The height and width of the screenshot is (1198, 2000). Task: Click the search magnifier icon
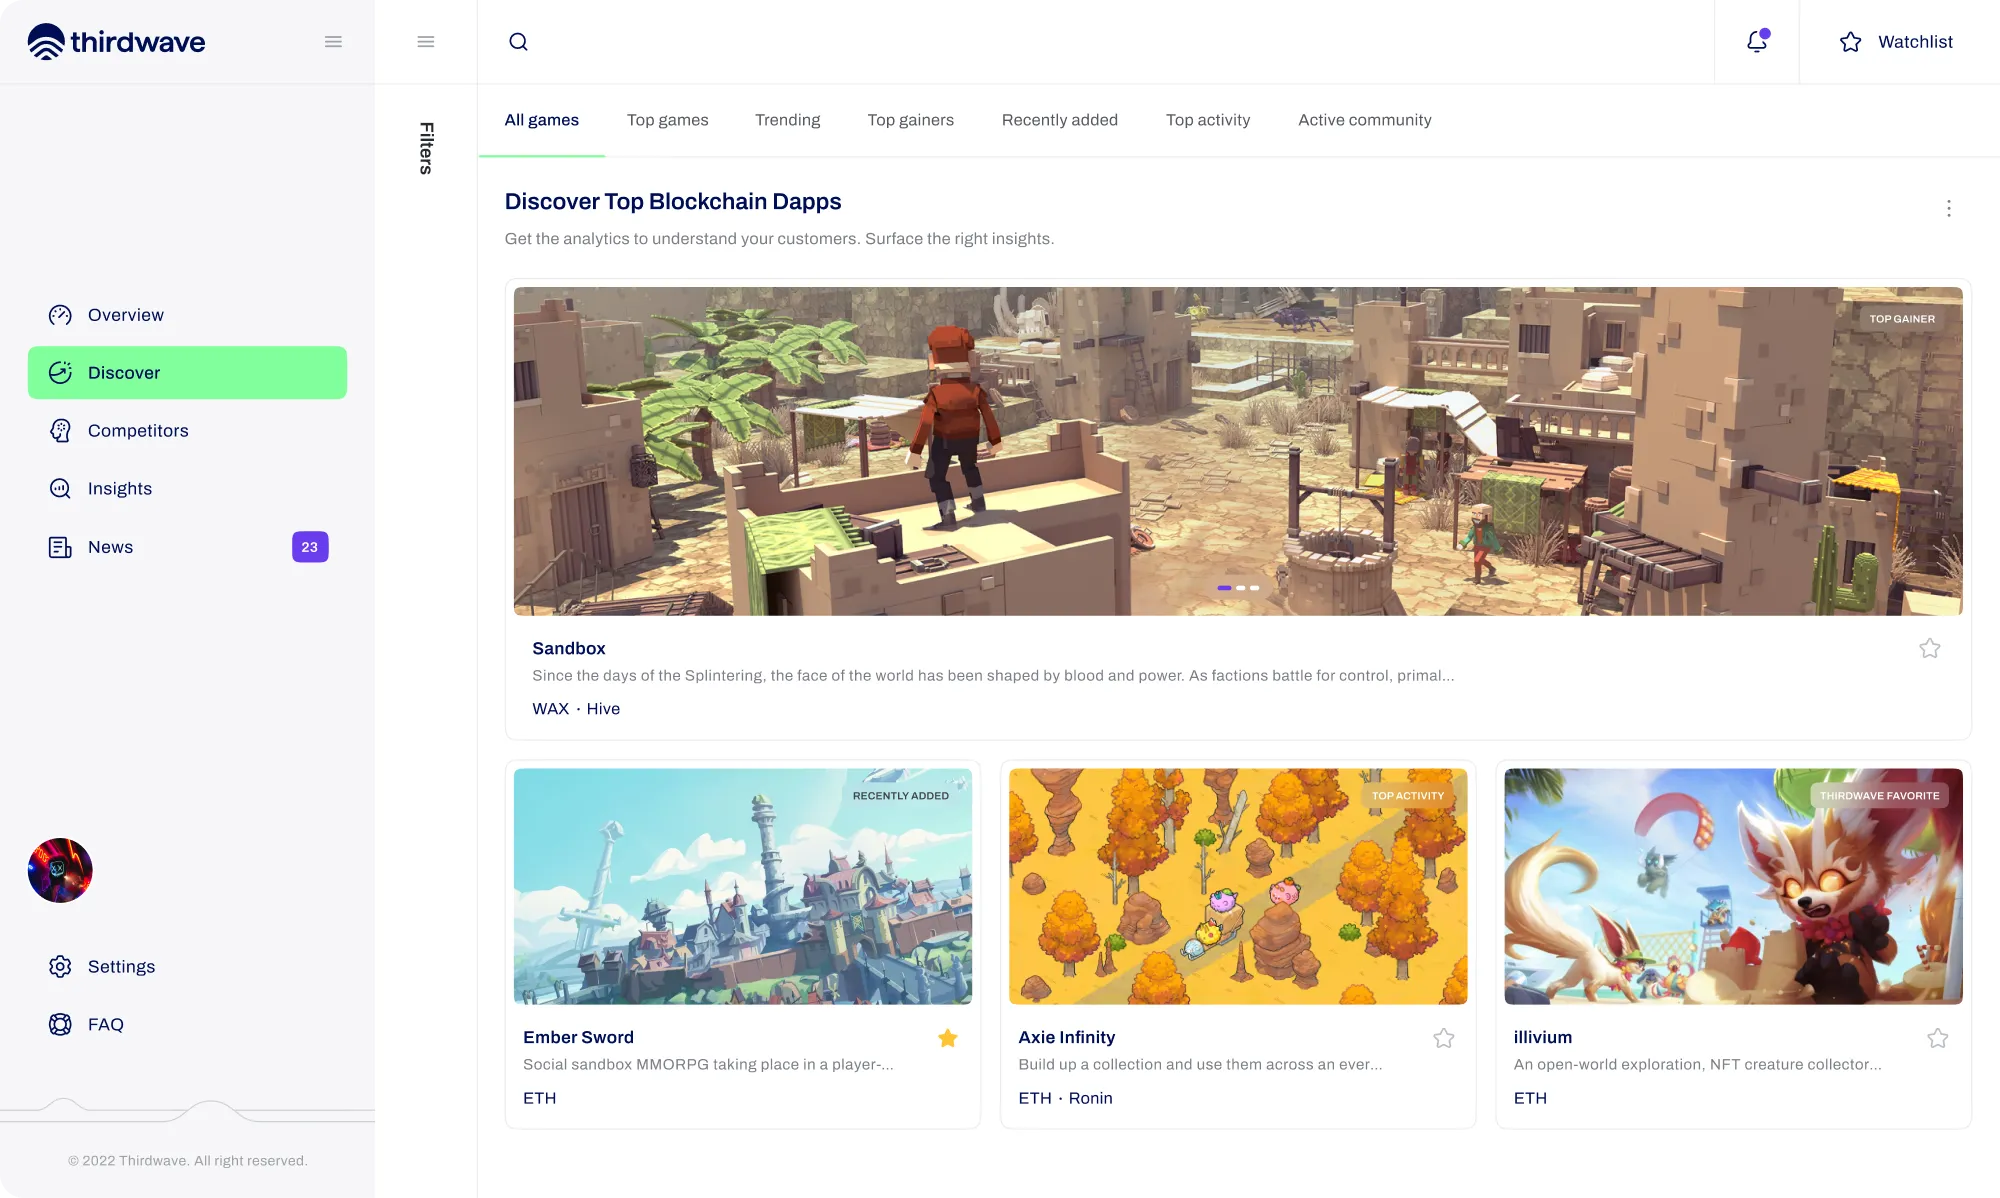click(518, 42)
